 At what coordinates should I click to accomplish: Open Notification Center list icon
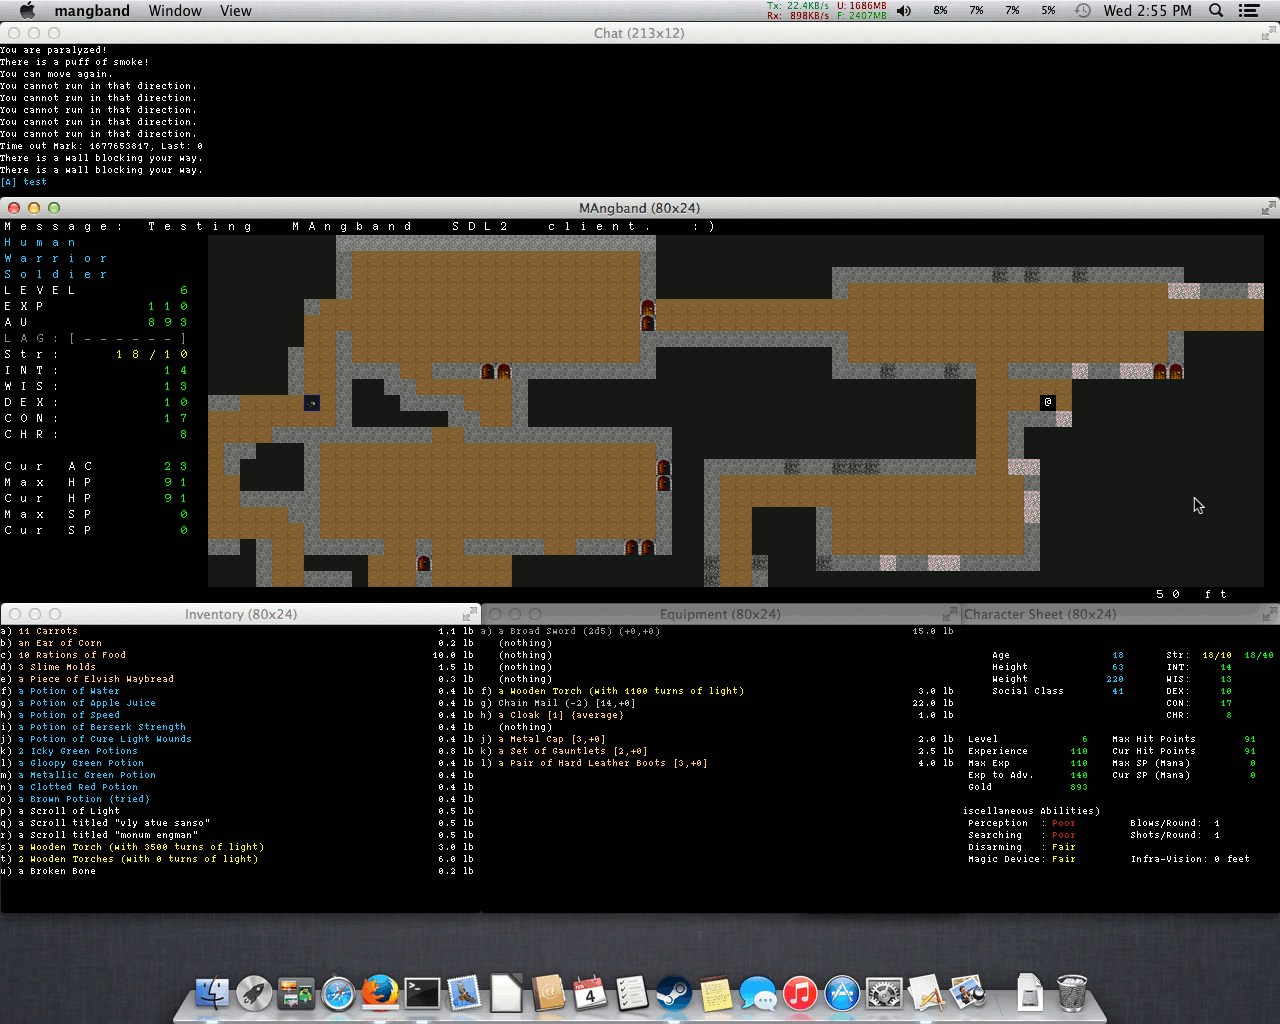point(1249,10)
